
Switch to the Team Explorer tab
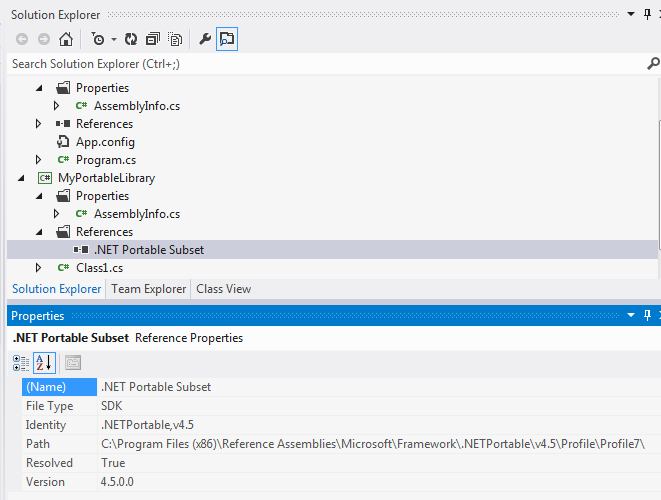point(148,289)
